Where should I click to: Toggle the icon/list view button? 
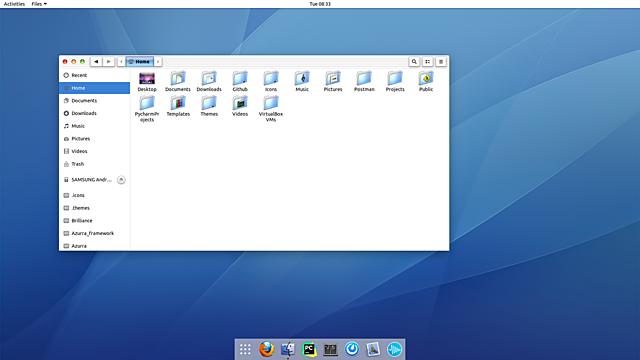tap(427, 62)
